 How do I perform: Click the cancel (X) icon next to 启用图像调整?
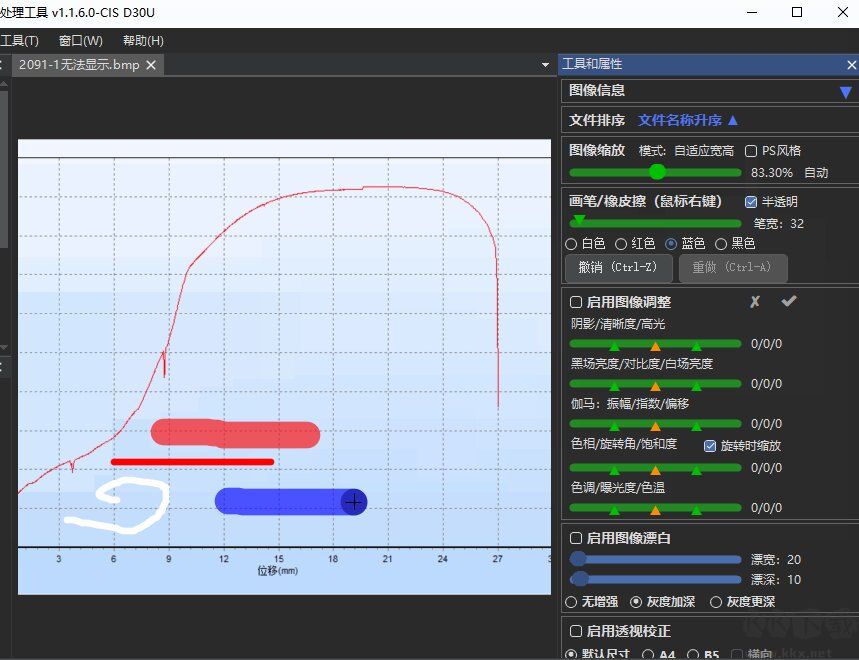click(x=755, y=302)
